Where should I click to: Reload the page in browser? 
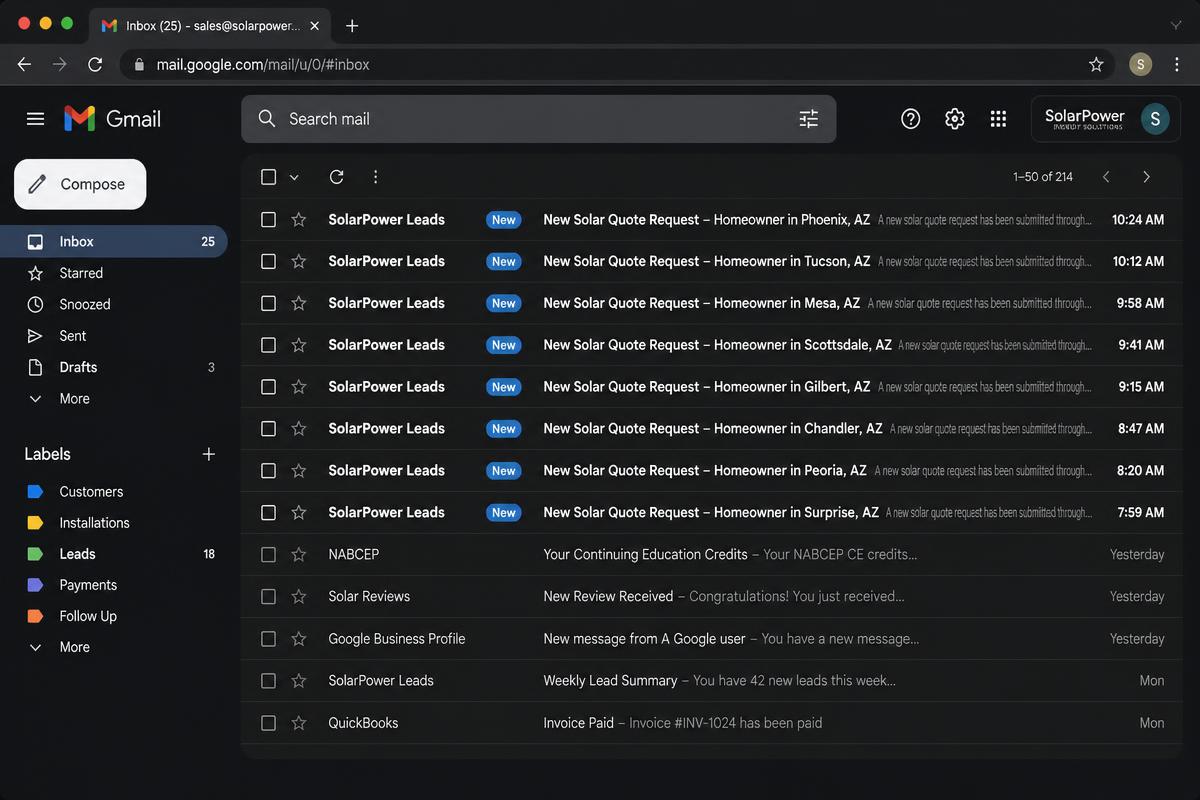95,64
